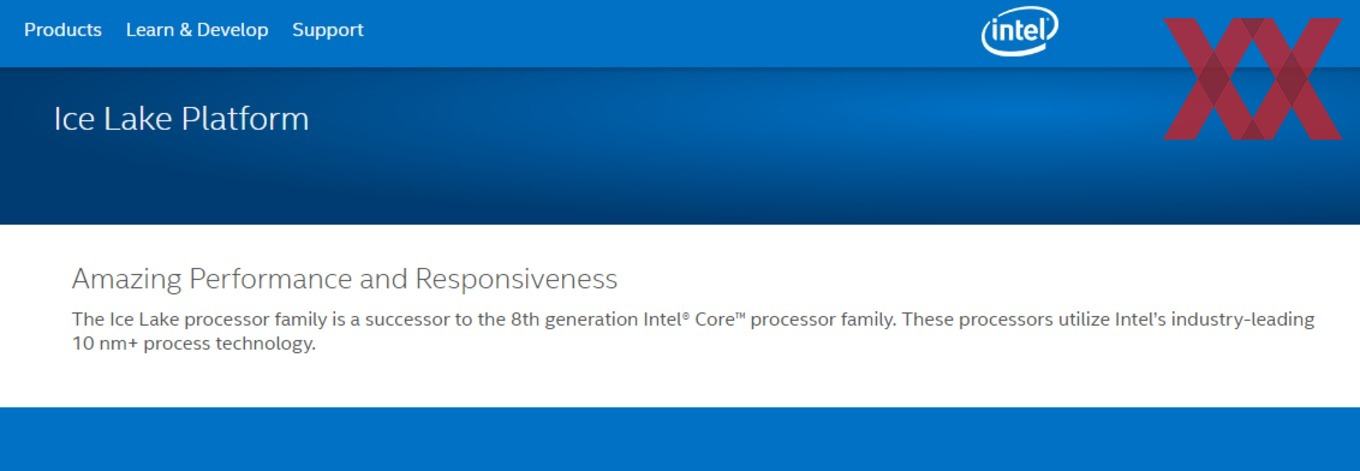Click the word Amazing in the subheading
This screenshot has width=1360, height=471.
pyautogui.click(x=127, y=280)
